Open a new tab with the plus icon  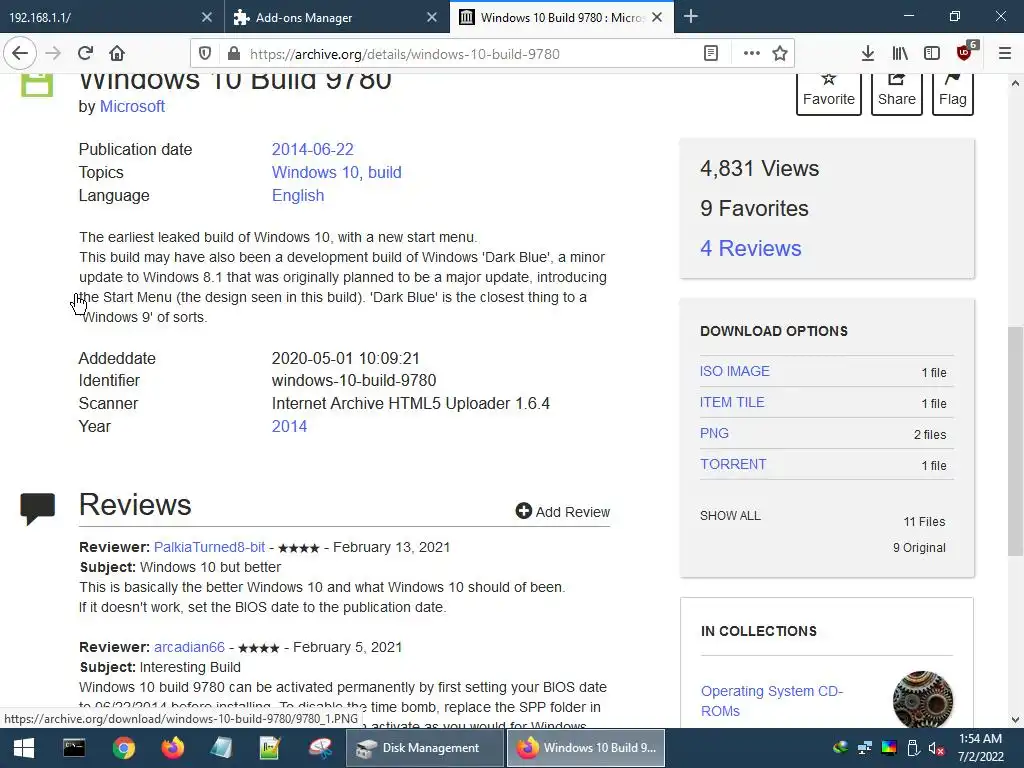(x=691, y=17)
